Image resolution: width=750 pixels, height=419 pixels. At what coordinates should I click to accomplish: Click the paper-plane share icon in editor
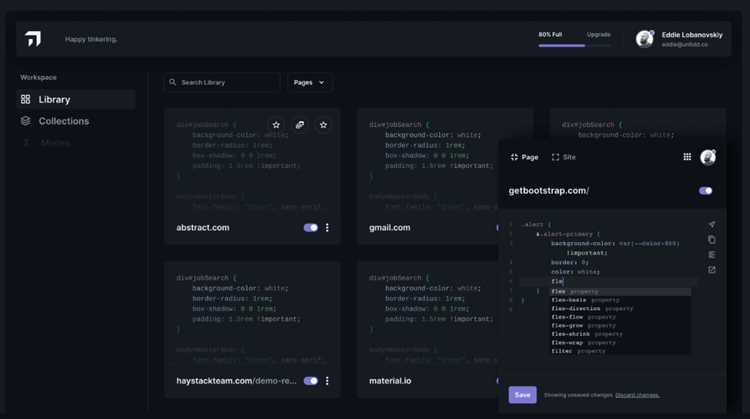click(x=712, y=224)
